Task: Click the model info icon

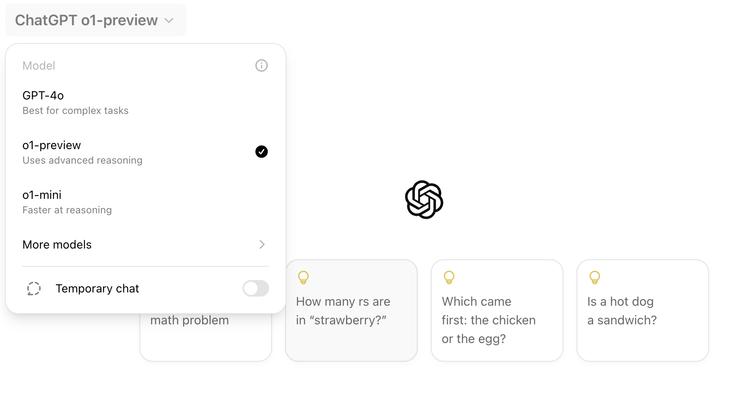Action: (261, 66)
